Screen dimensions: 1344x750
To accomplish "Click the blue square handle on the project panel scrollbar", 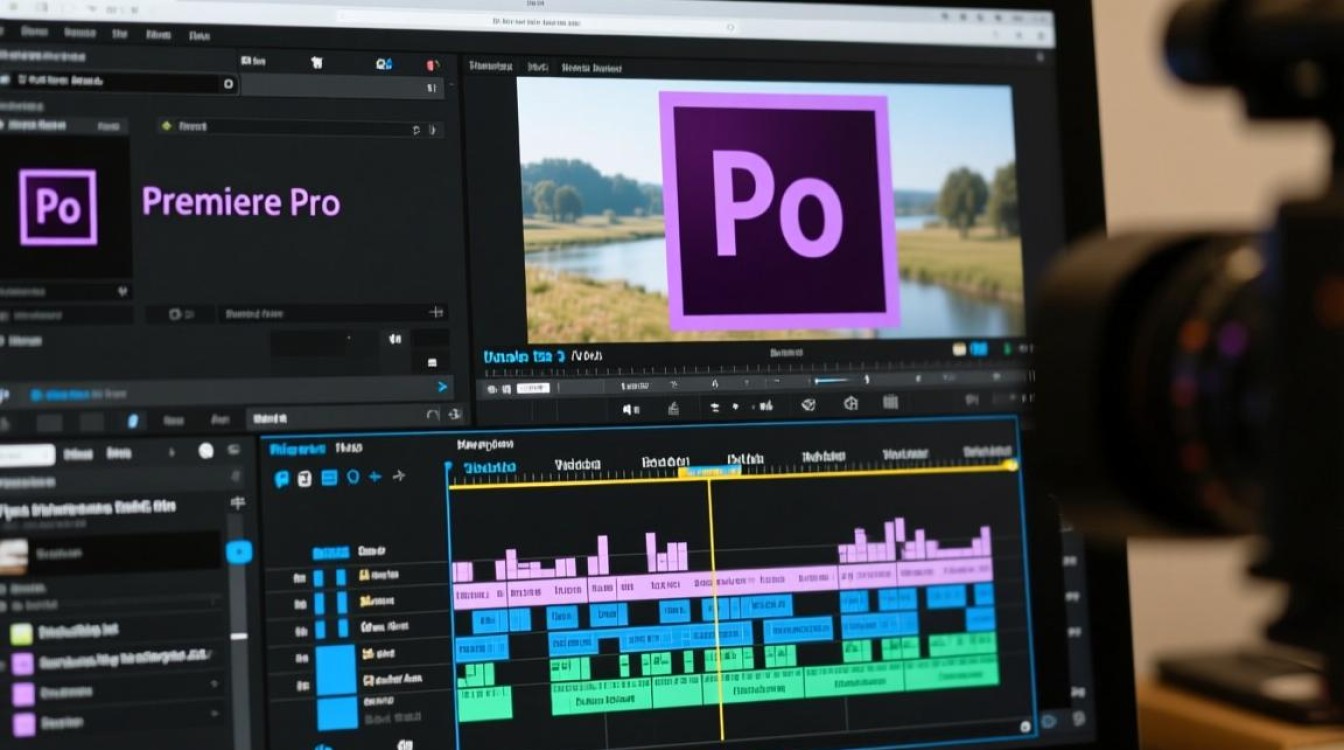I will click(x=239, y=552).
